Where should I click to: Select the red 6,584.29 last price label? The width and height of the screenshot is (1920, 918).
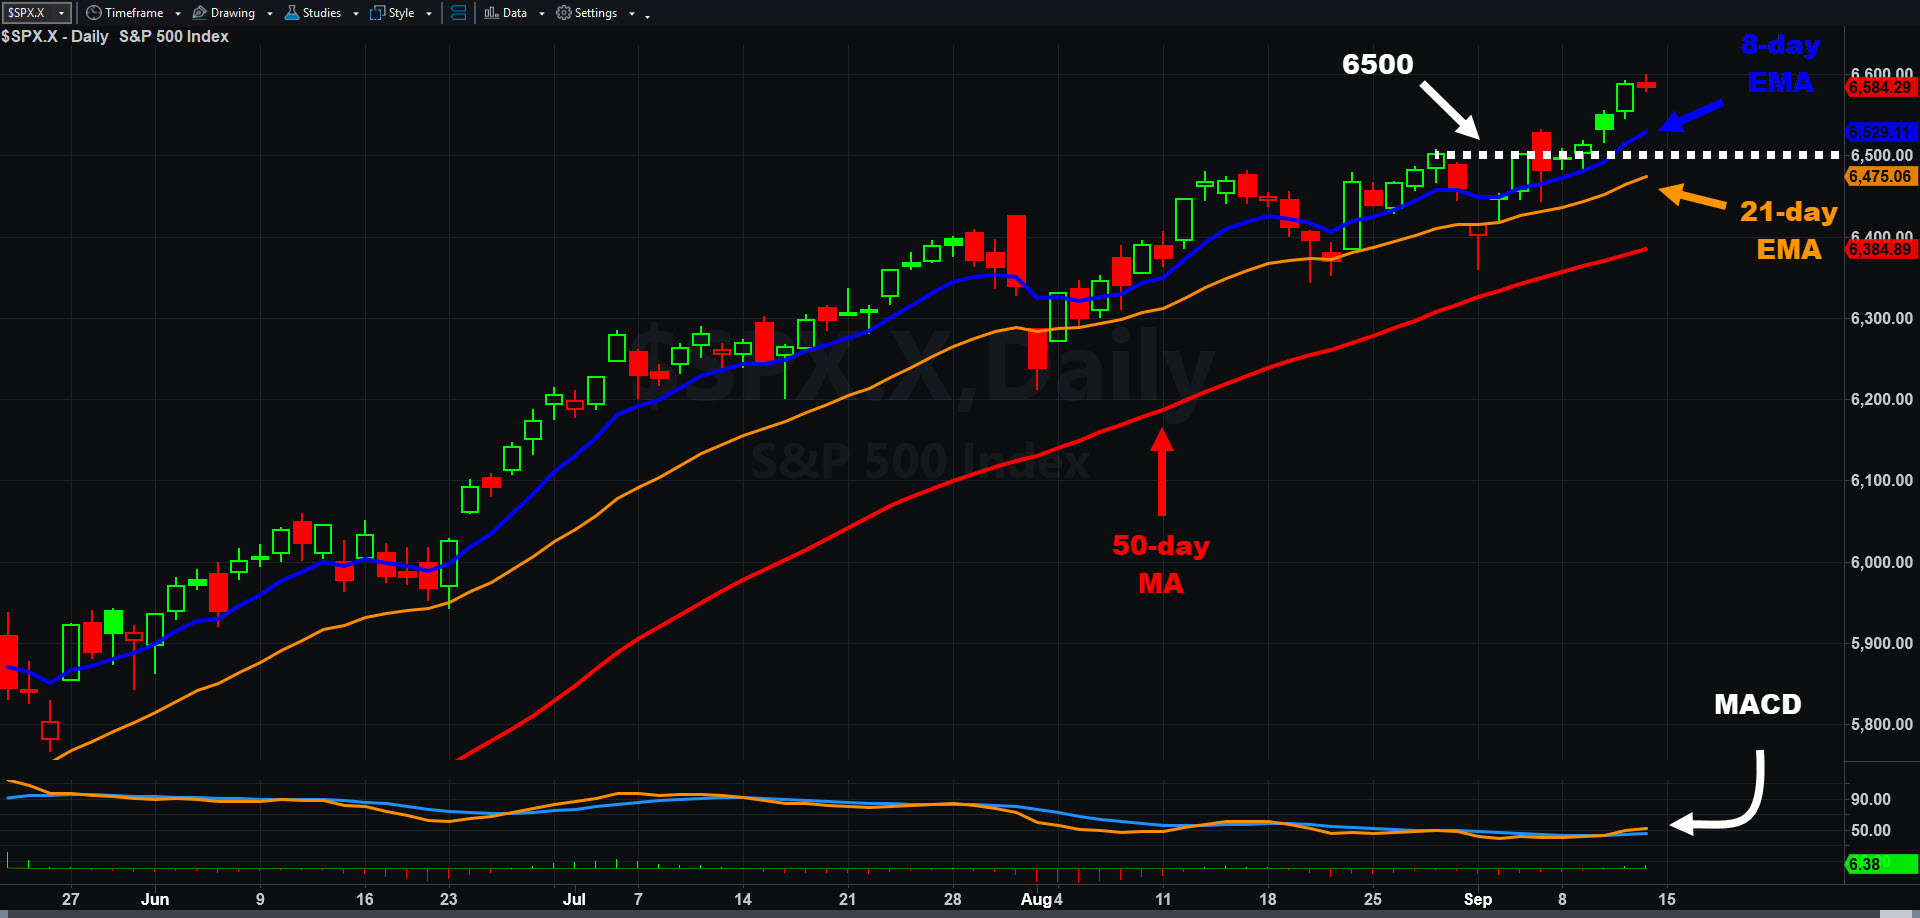1880,88
